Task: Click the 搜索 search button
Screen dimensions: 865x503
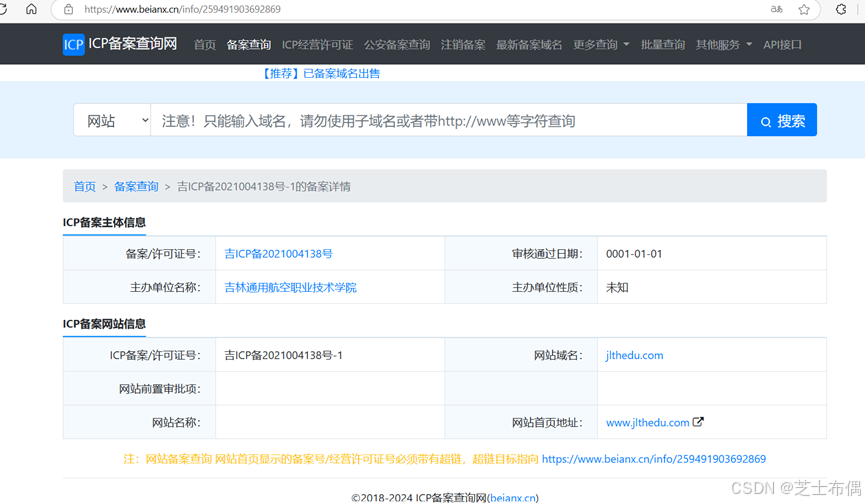Action: click(782, 120)
